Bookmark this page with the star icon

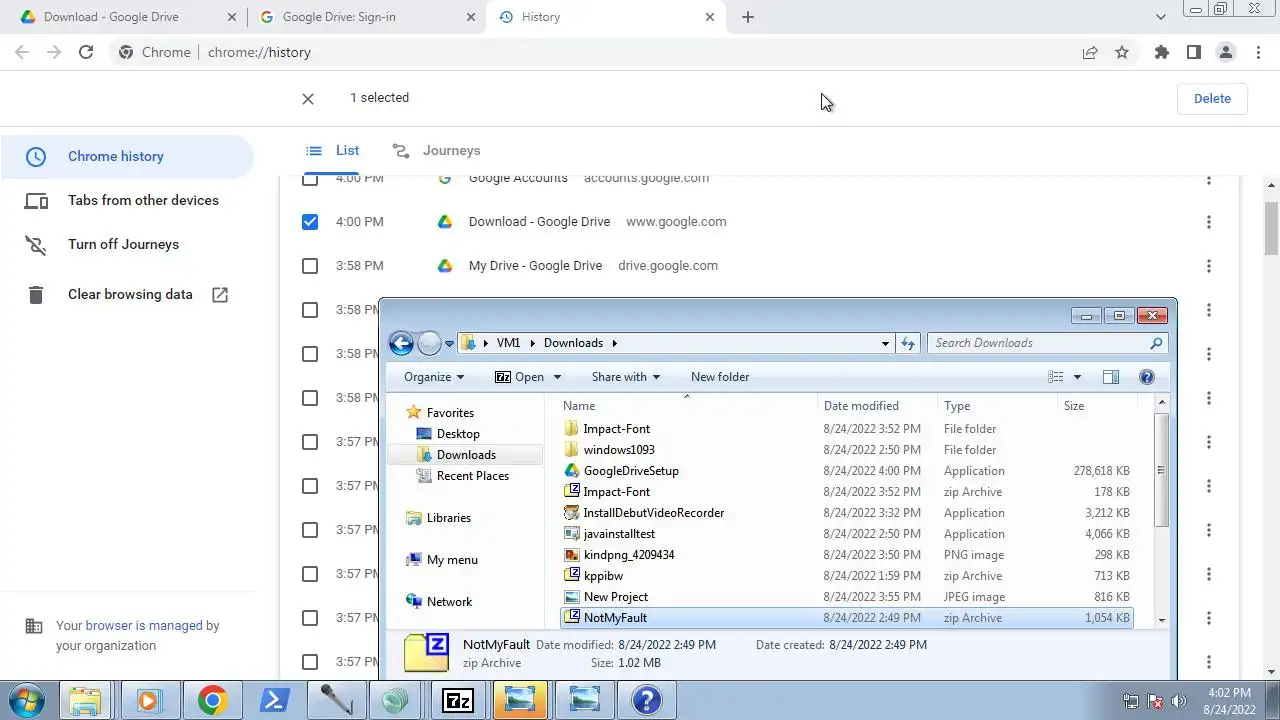1122,52
